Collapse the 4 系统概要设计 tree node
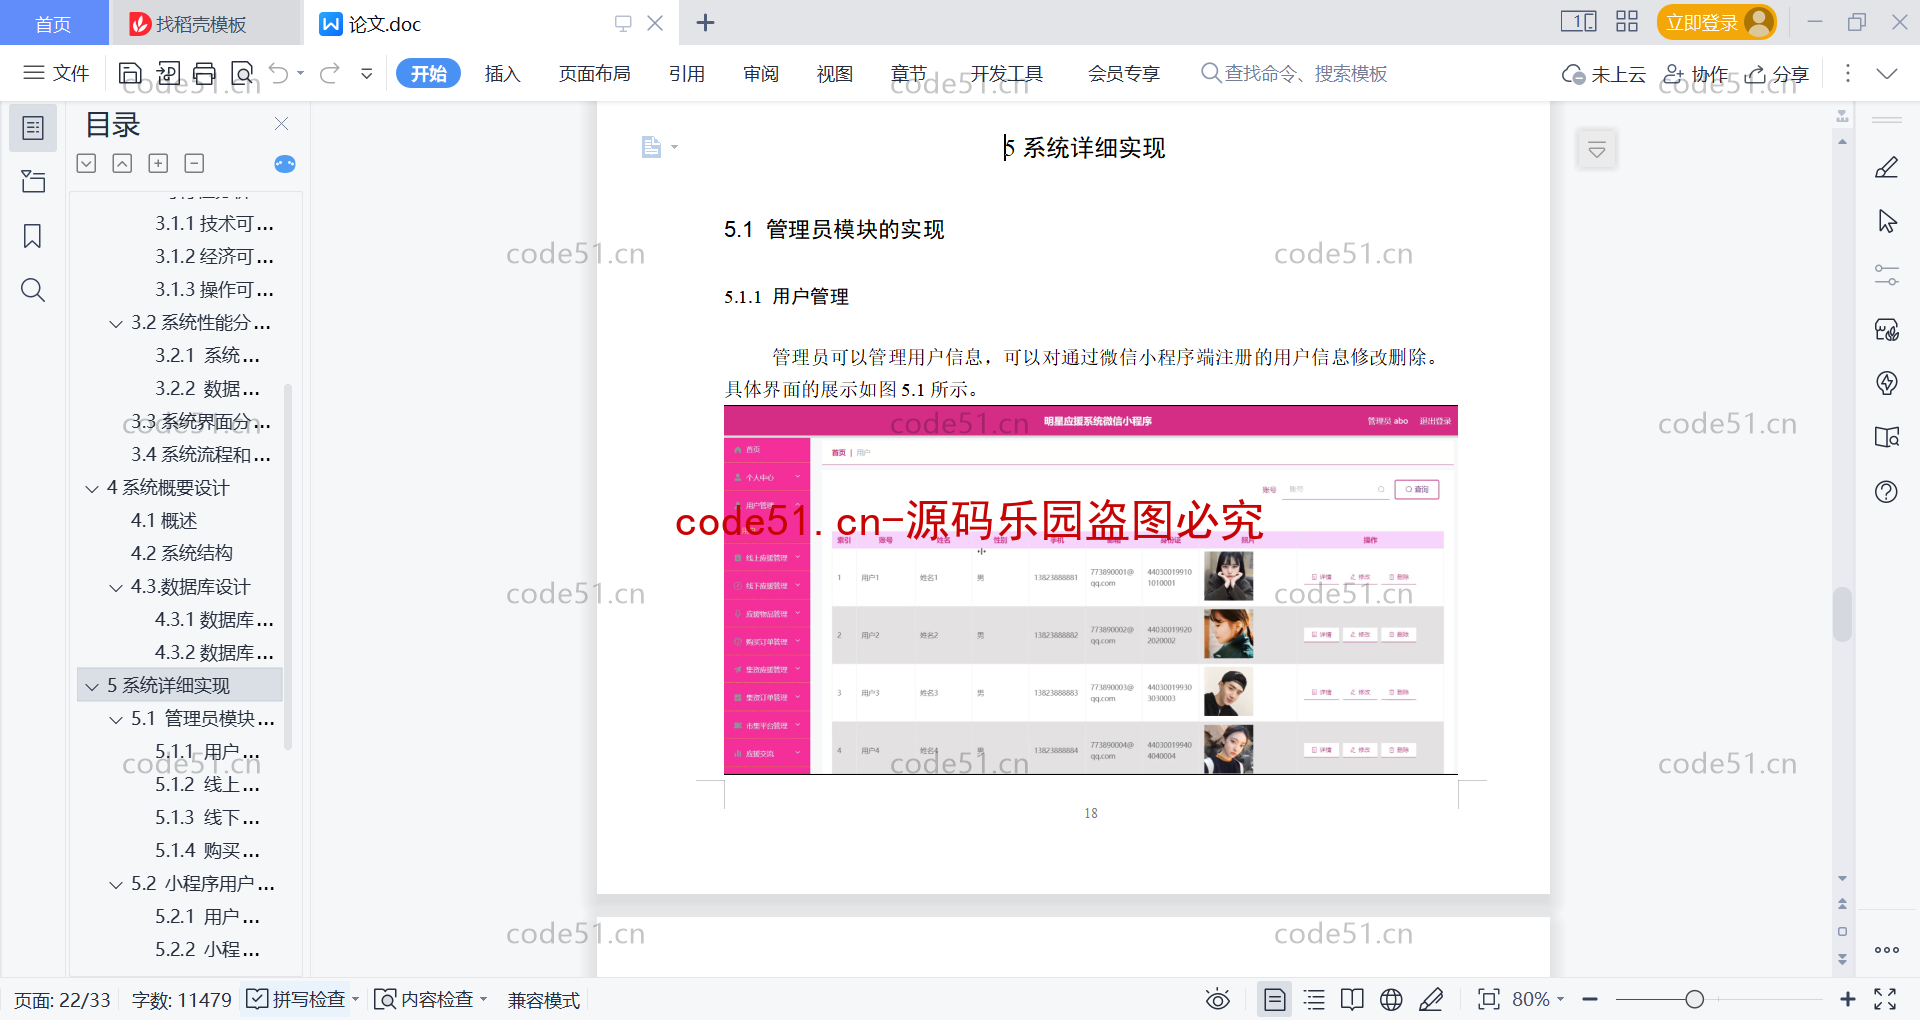Screen dimensions: 1920x1020 92,488
